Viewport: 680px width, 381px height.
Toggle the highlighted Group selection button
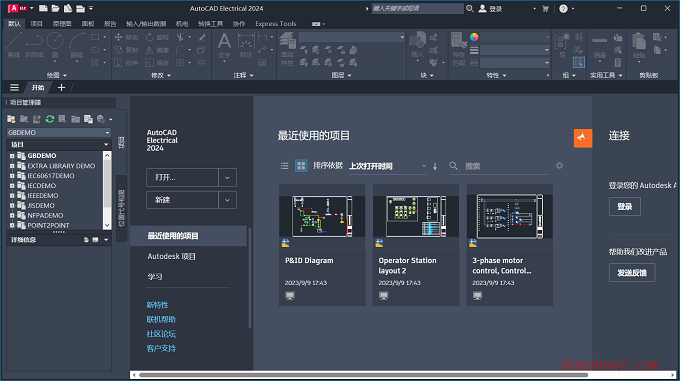click(x=579, y=62)
